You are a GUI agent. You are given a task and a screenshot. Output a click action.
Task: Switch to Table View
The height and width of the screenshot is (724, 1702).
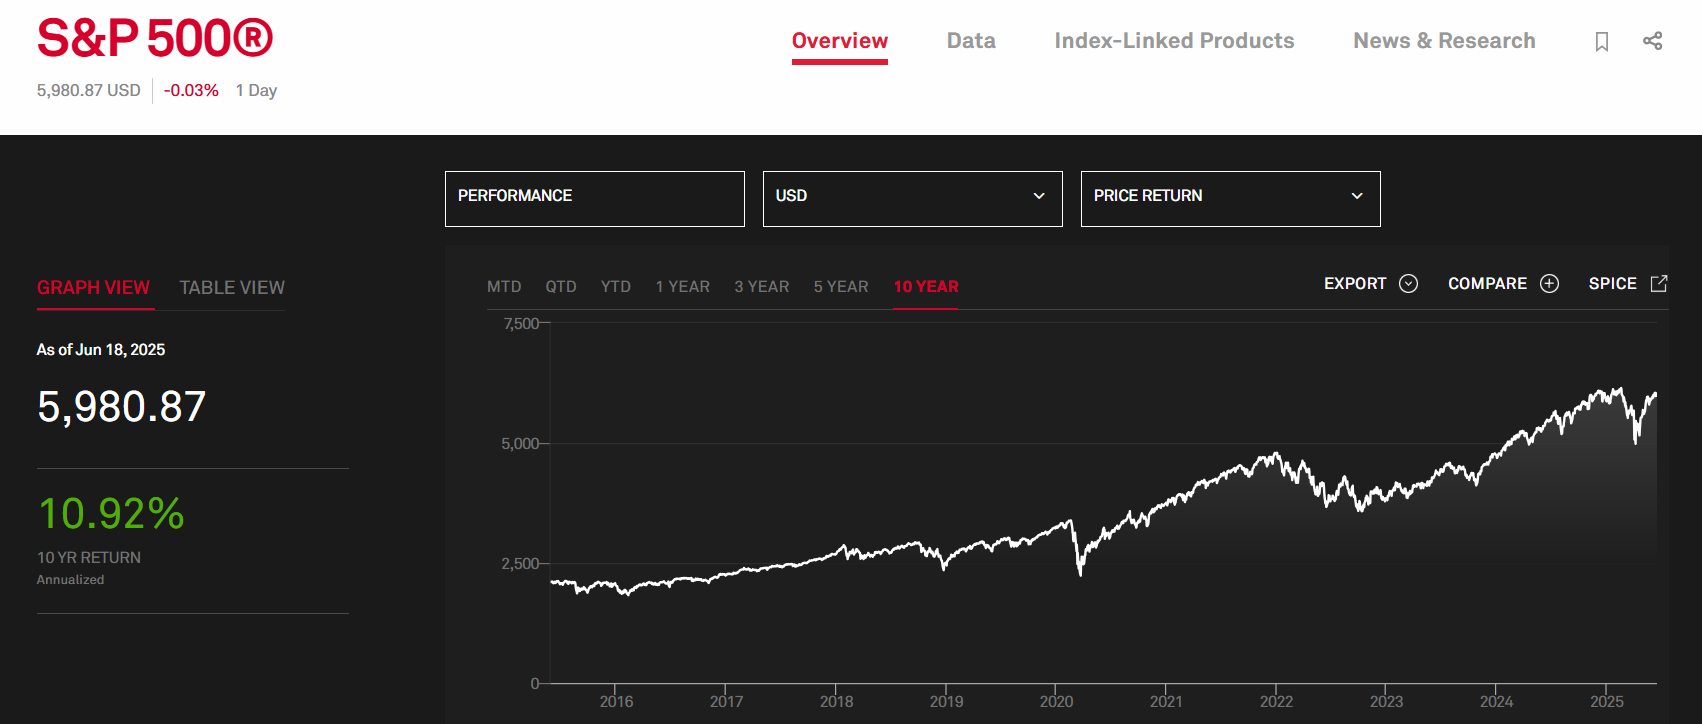pyautogui.click(x=232, y=288)
